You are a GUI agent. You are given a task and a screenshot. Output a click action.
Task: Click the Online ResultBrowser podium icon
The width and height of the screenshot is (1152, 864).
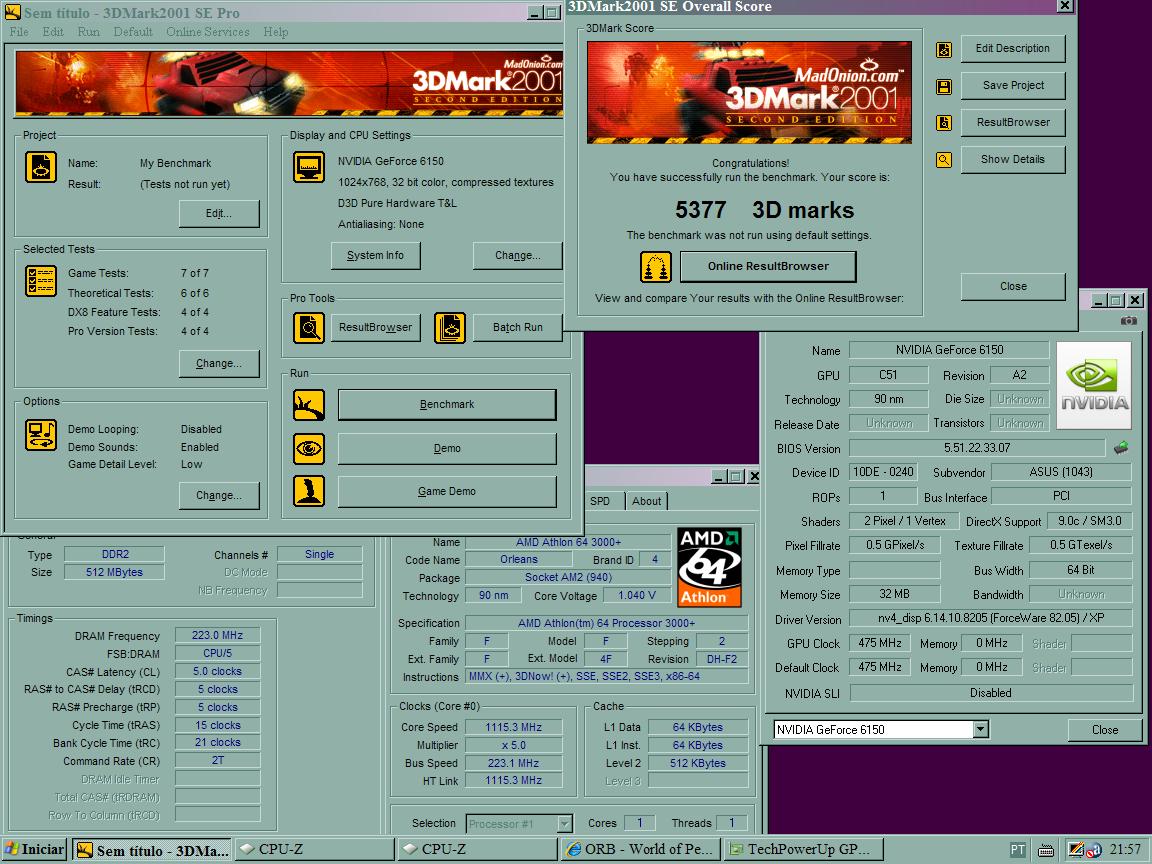coord(655,267)
